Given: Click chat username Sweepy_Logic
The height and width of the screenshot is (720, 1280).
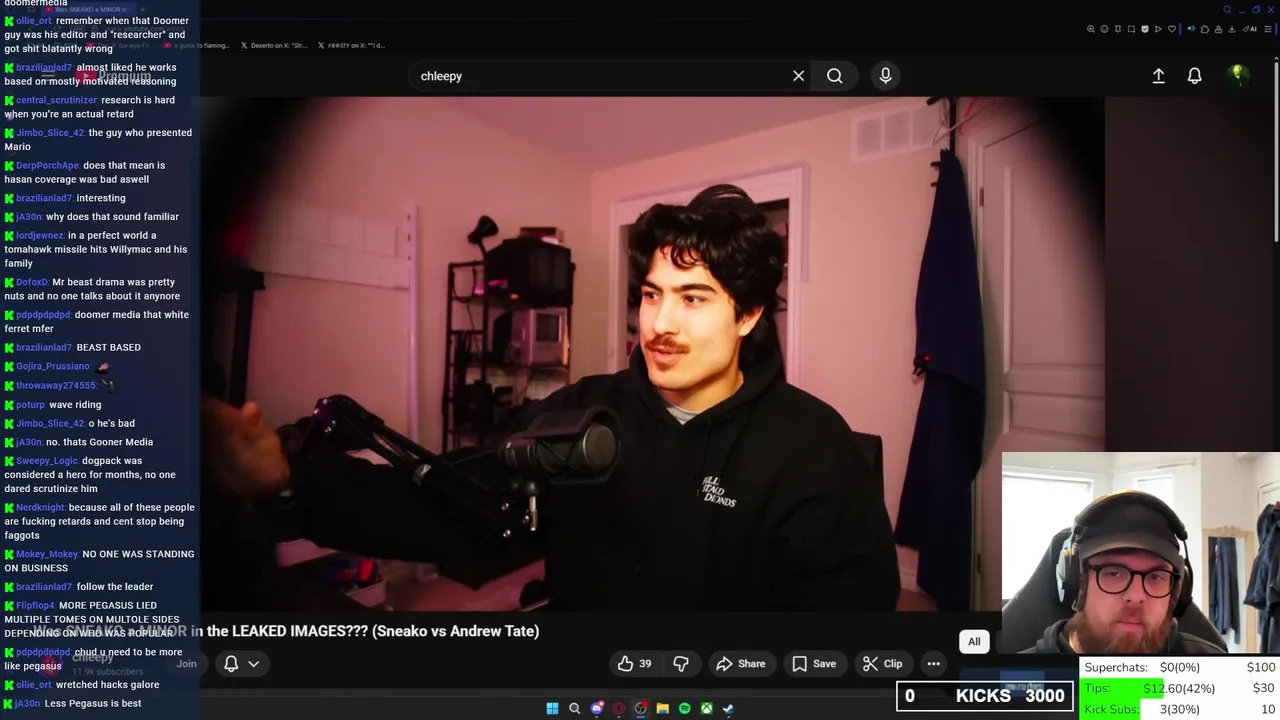Looking at the screenshot, I should point(46,461).
